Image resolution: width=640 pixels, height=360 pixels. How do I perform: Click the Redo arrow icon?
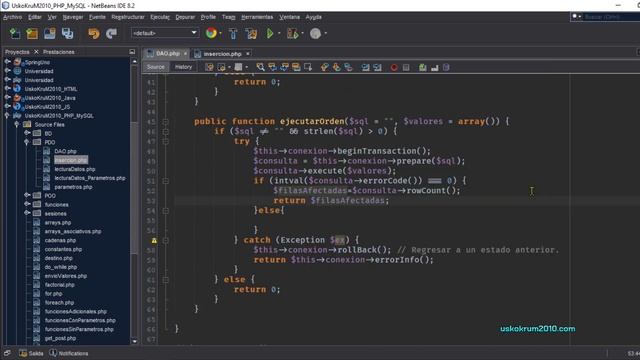coord(111,33)
